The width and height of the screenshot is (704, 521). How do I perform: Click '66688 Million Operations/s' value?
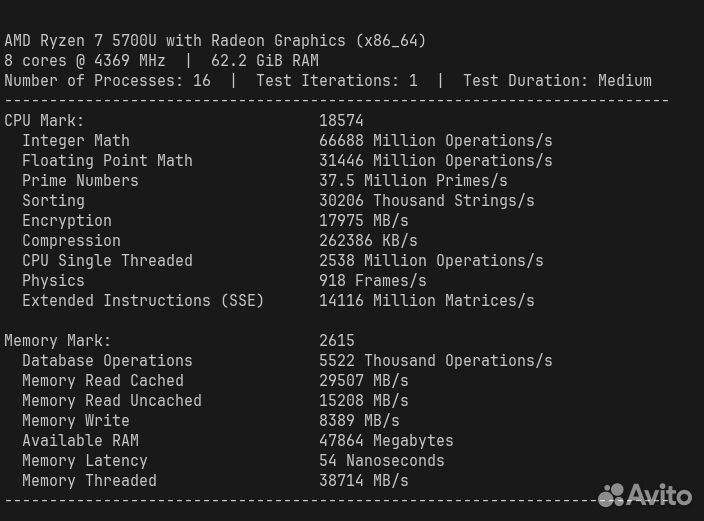point(436,141)
